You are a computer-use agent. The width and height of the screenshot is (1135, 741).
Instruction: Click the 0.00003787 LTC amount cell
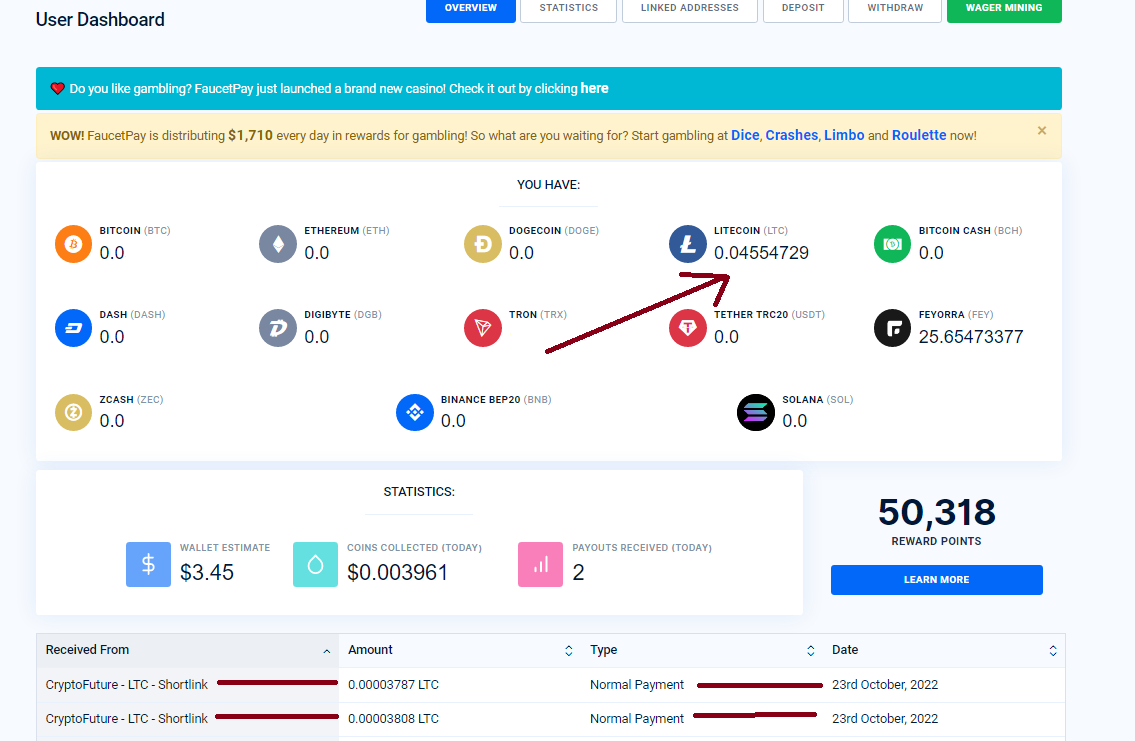pos(393,685)
